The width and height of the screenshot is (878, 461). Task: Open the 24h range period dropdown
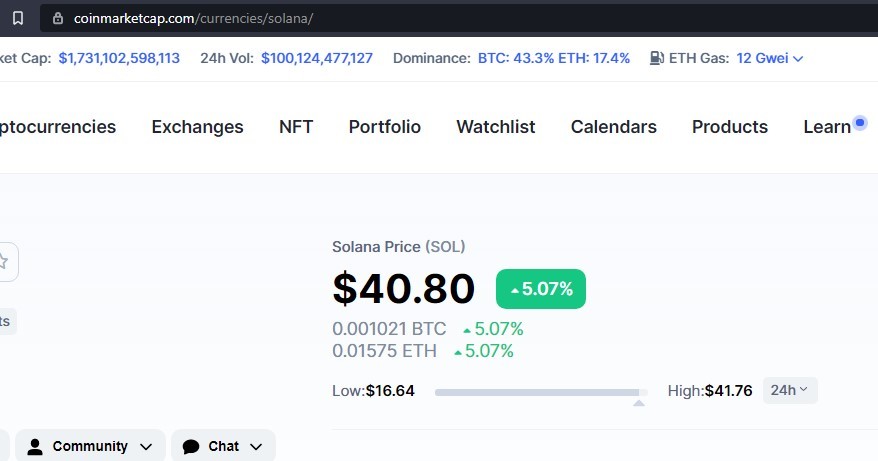pos(790,390)
